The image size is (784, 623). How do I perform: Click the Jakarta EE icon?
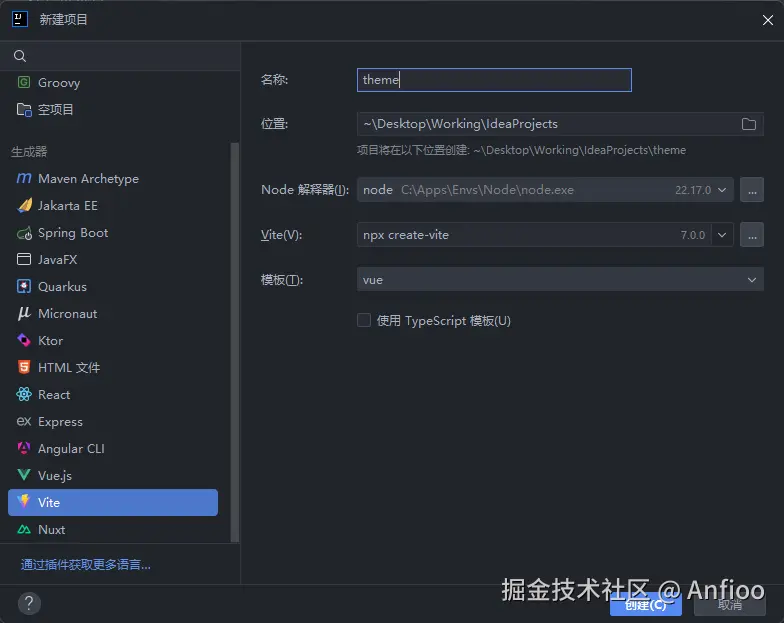click(x=24, y=206)
